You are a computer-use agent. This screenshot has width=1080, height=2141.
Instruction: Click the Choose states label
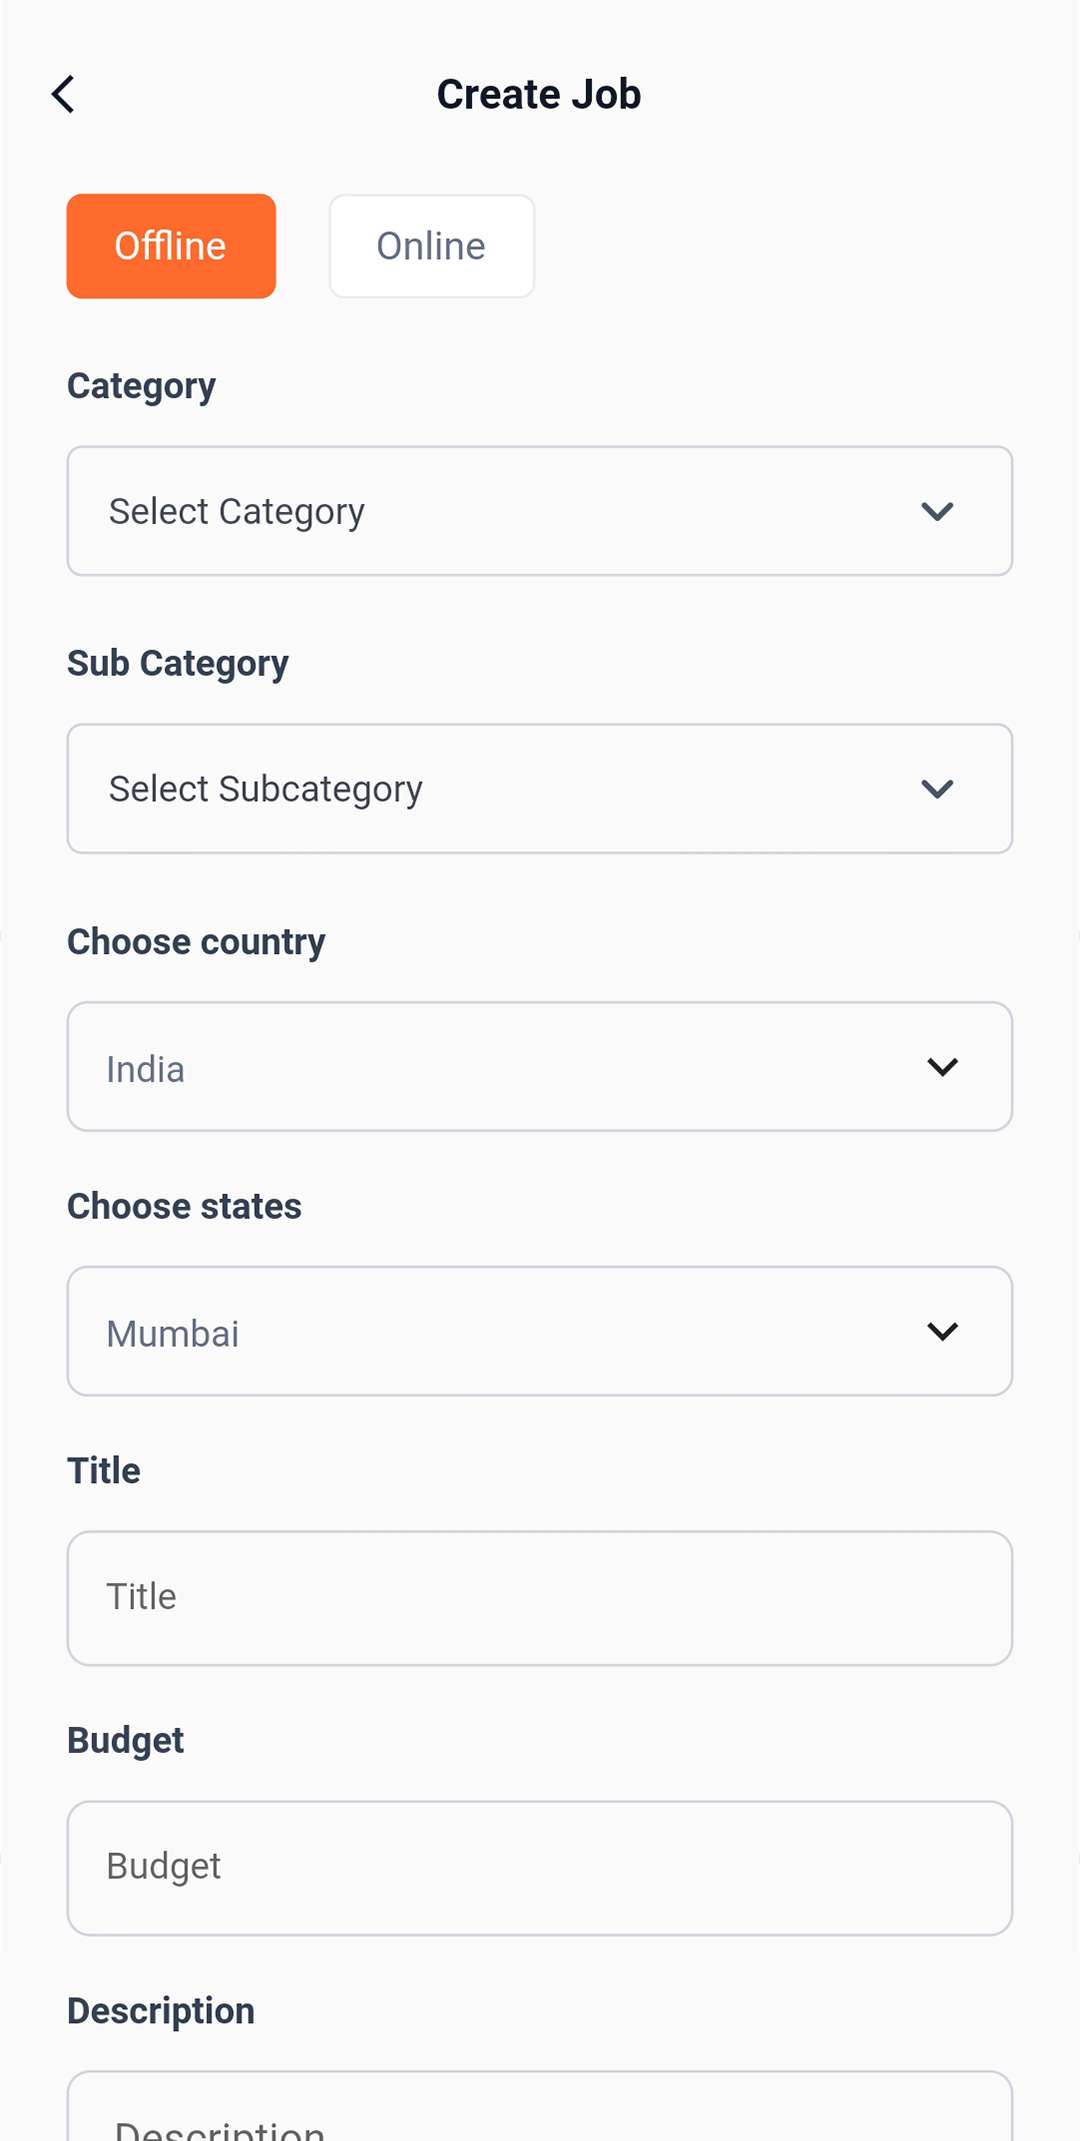[x=184, y=1207]
